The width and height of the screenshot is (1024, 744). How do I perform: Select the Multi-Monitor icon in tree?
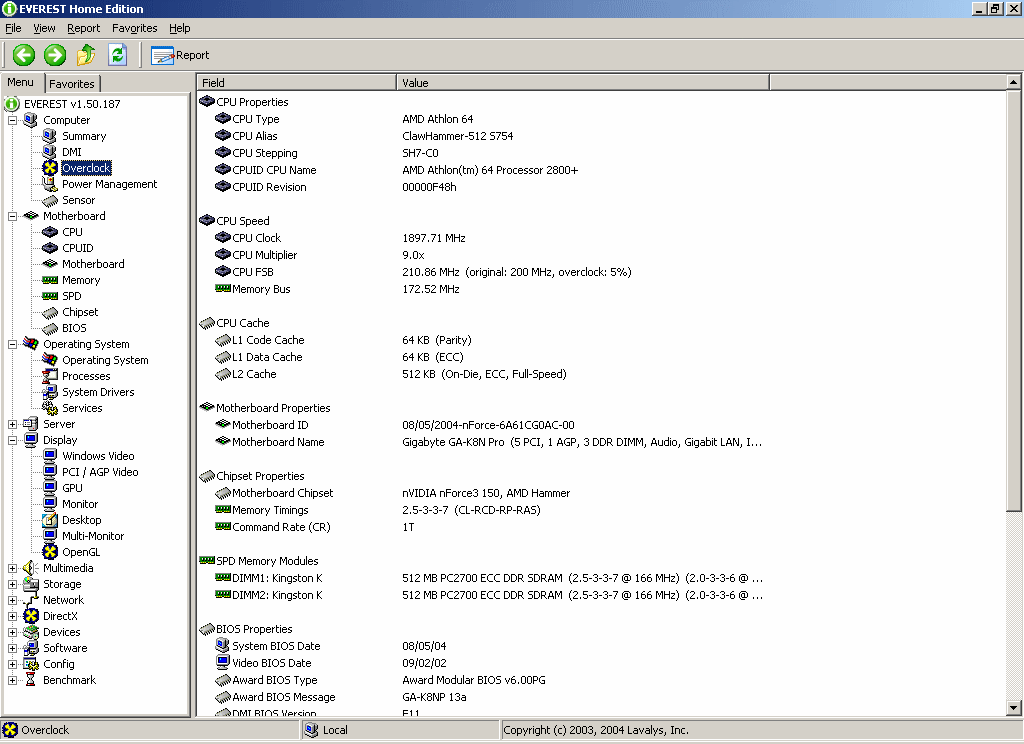click(x=50, y=536)
